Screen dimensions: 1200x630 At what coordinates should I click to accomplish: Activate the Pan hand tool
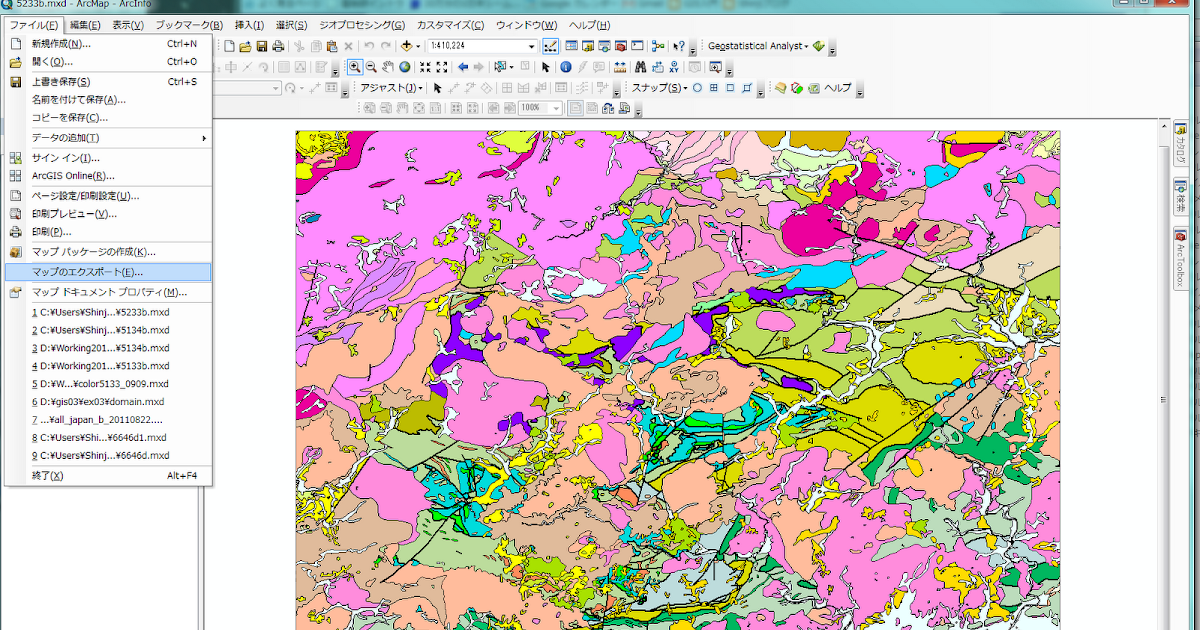388,67
